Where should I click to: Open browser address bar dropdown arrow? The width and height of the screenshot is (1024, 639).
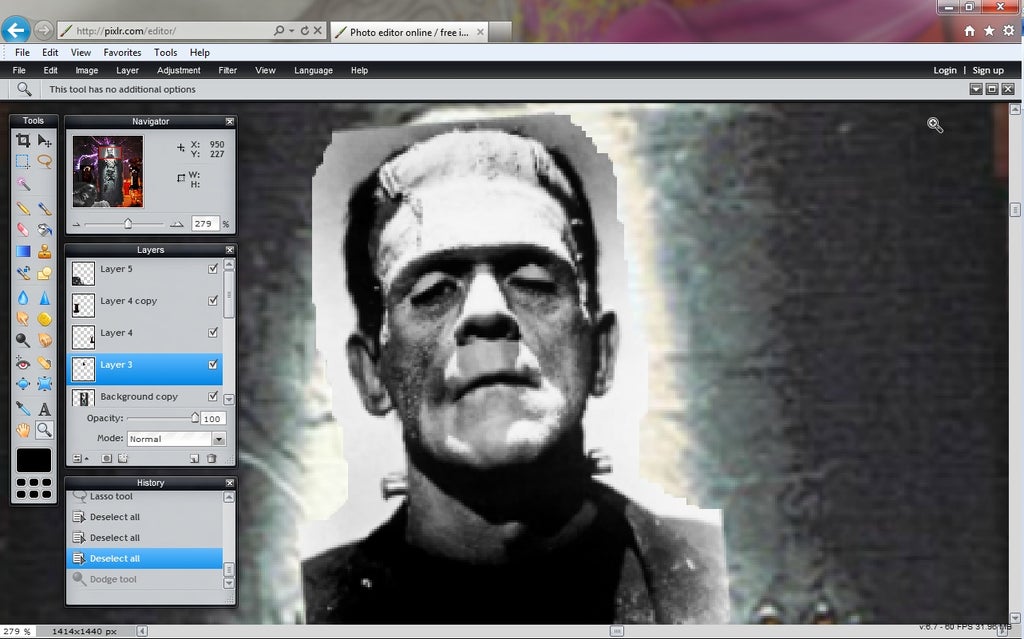[x=291, y=31]
